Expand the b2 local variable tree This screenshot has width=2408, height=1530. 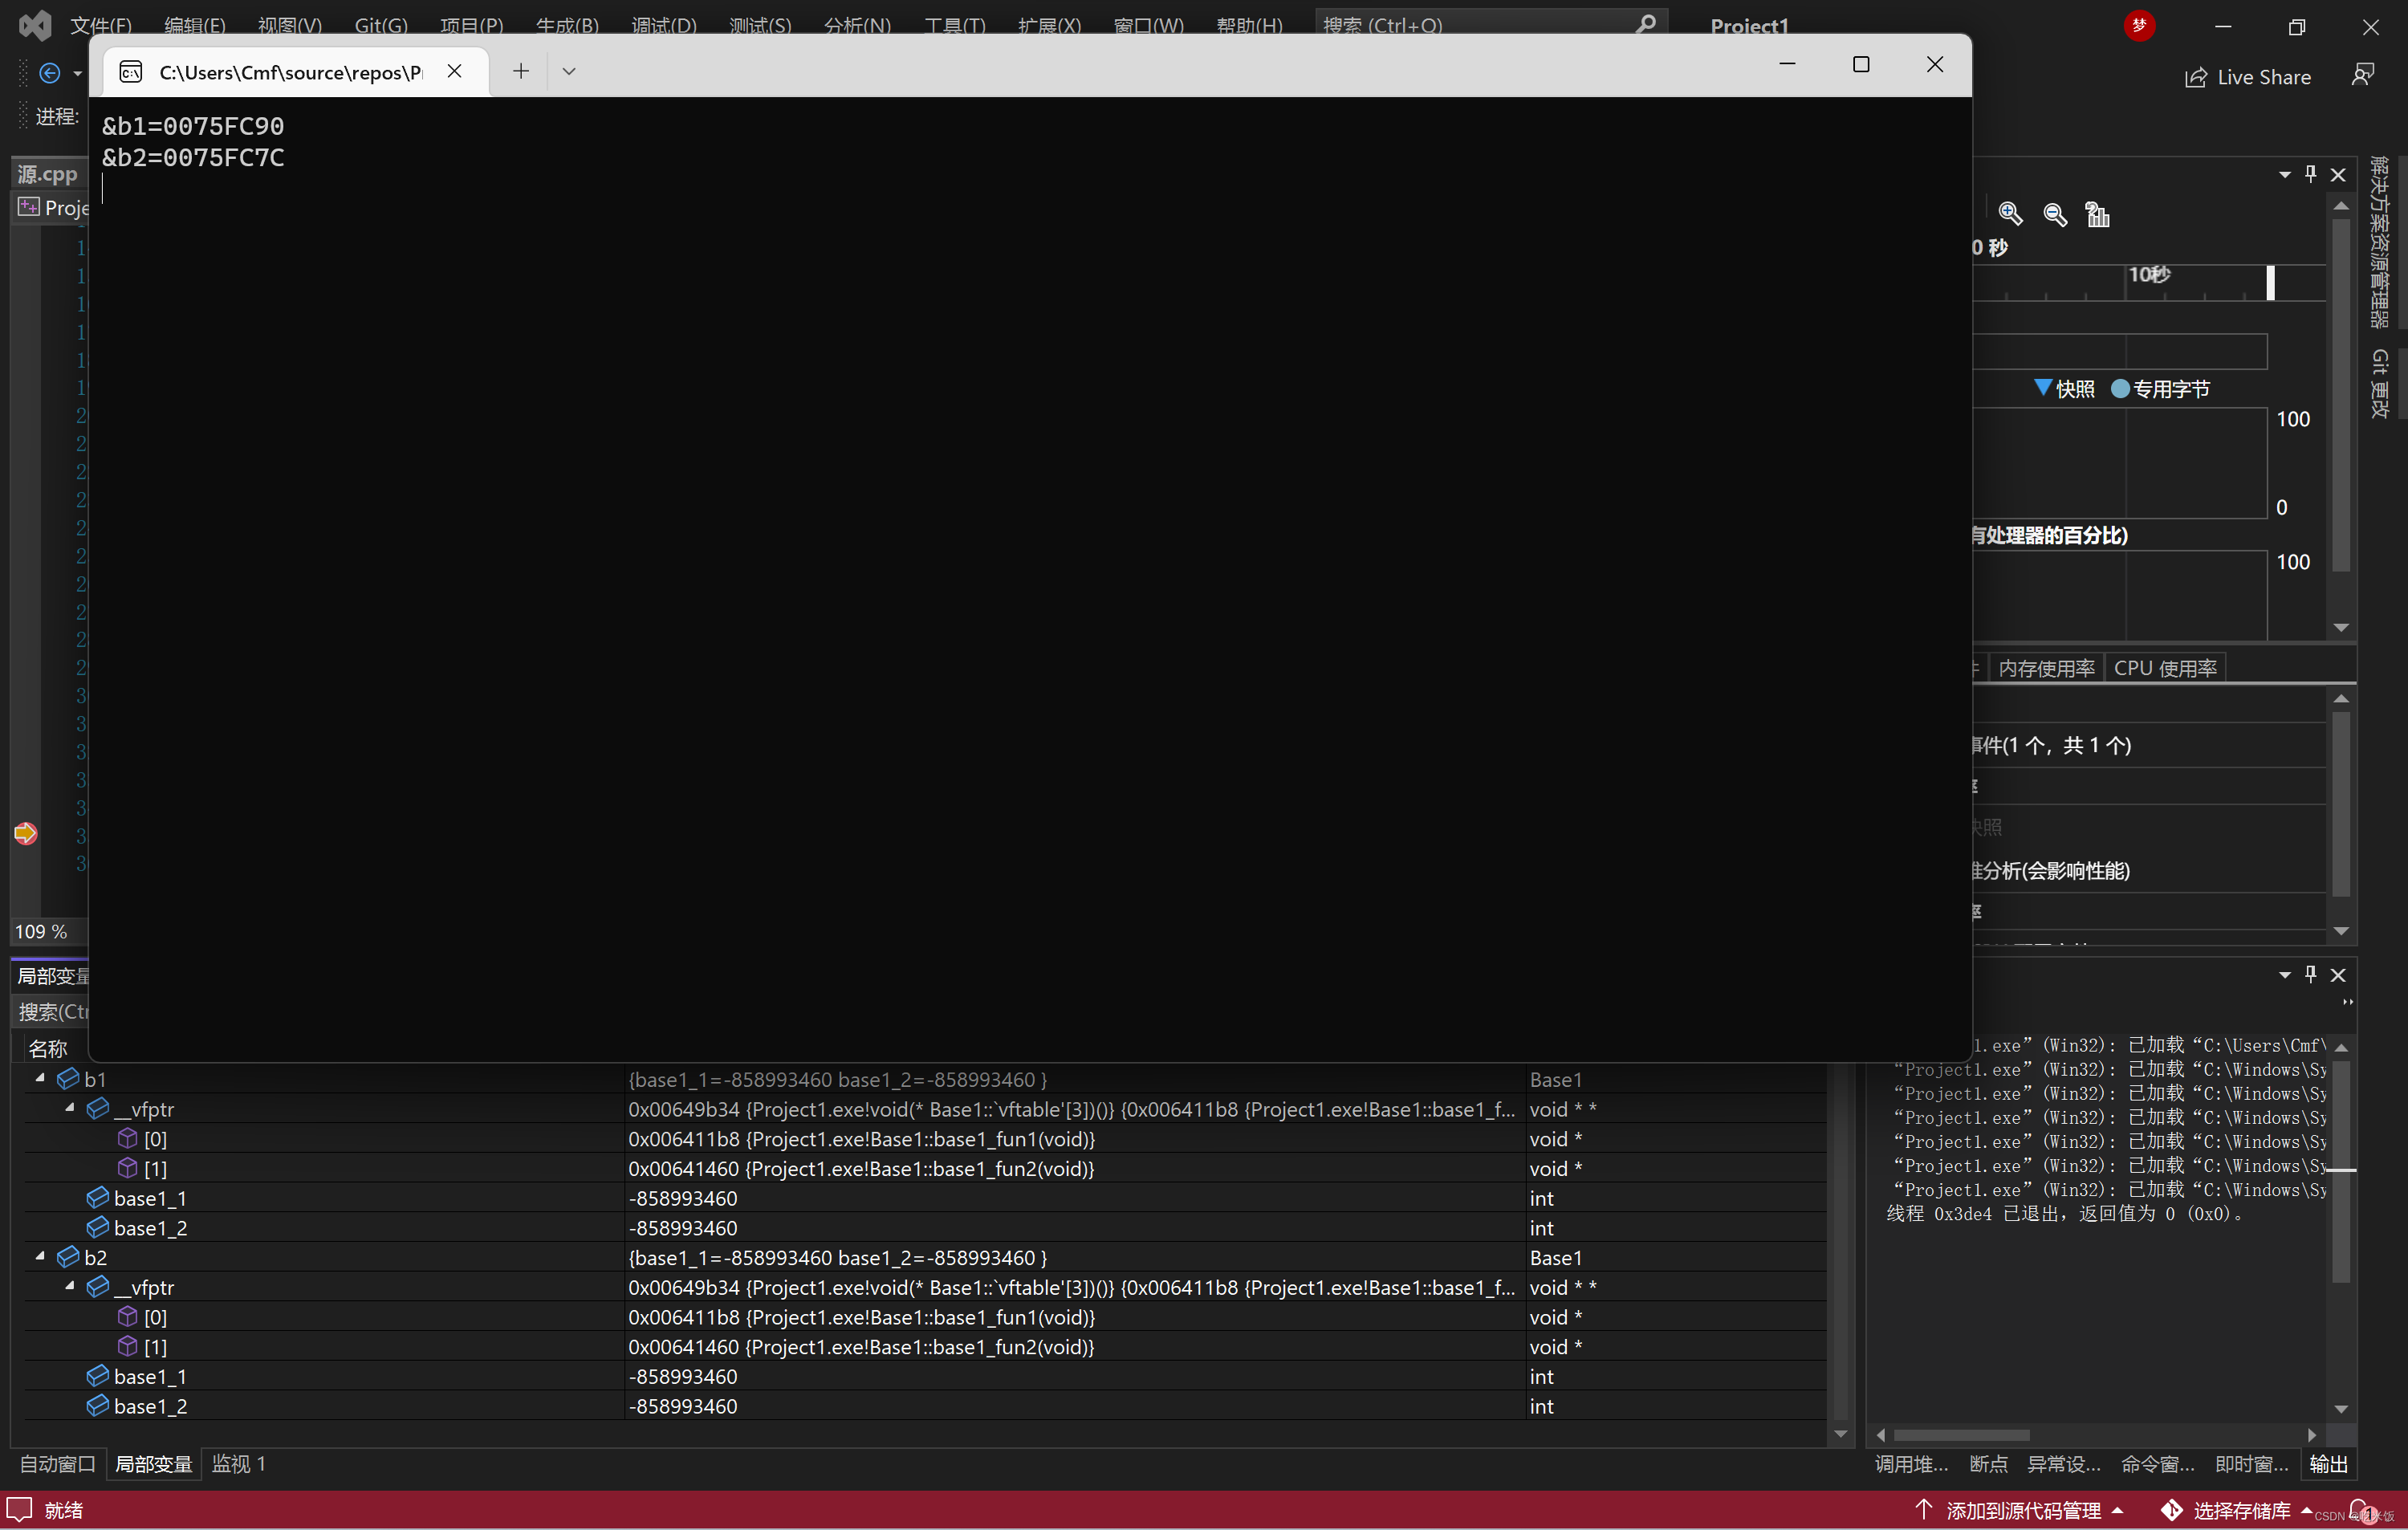pos(40,1258)
